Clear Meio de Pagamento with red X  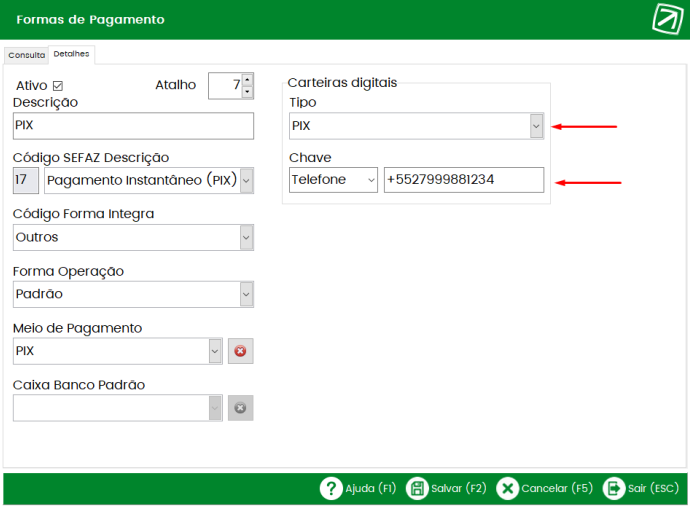click(x=240, y=351)
